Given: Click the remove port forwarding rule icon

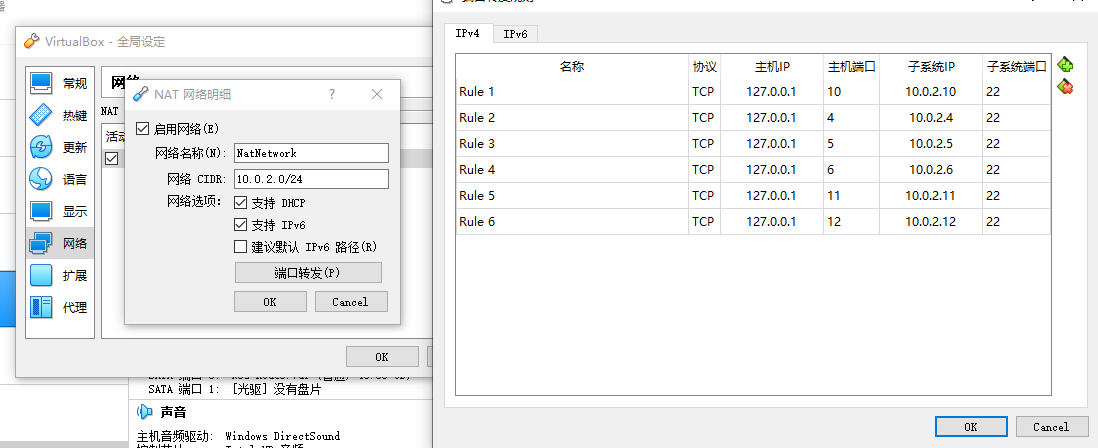Looking at the screenshot, I should pyautogui.click(x=1065, y=87).
